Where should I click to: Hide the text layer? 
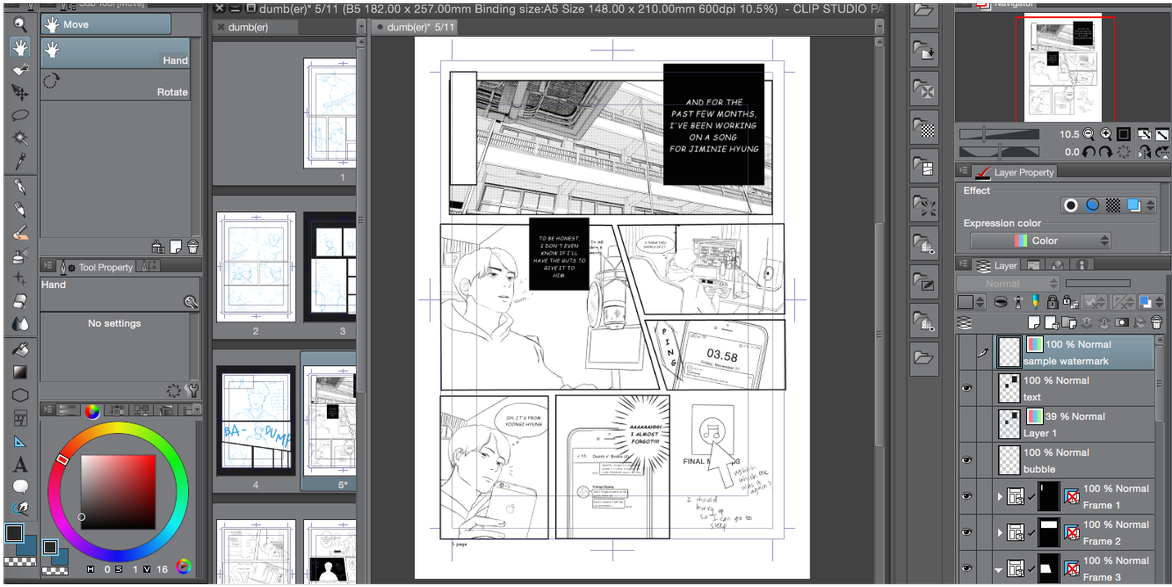click(x=967, y=388)
